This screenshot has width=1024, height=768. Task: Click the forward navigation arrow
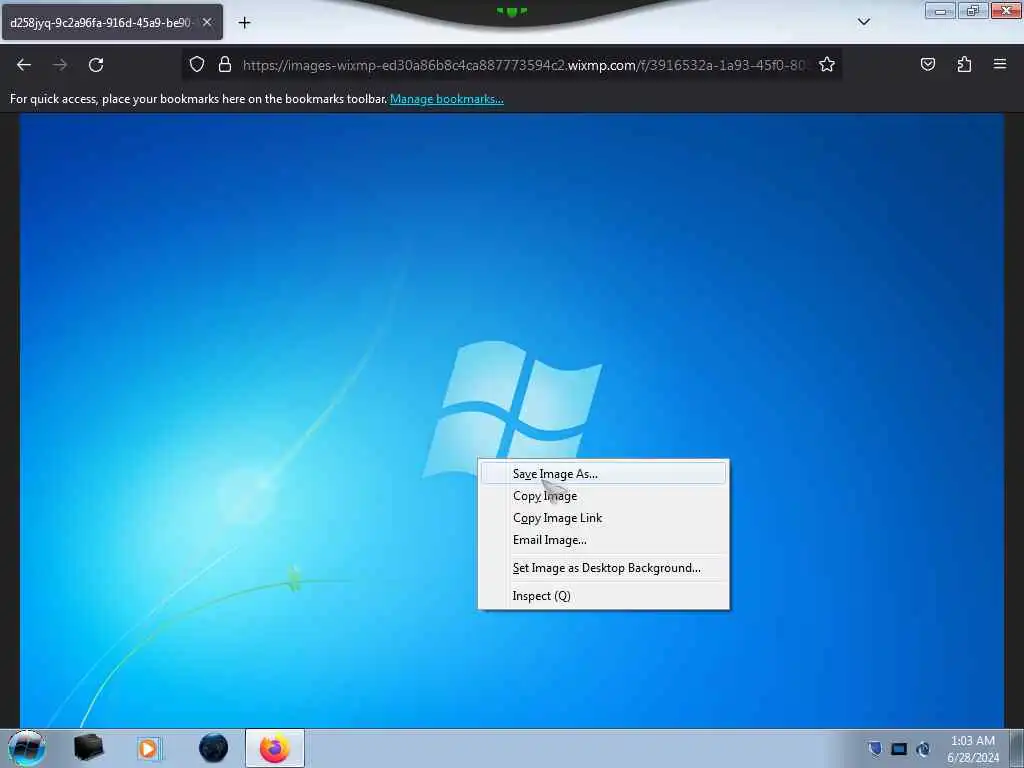point(60,65)
